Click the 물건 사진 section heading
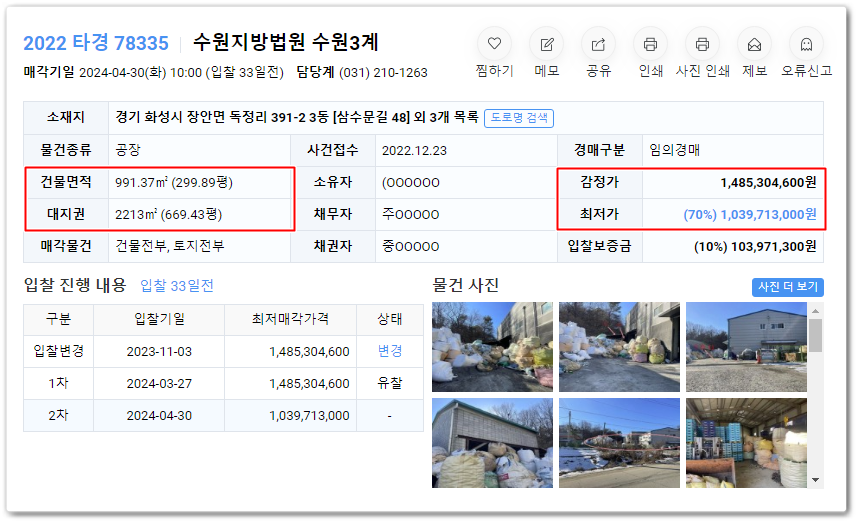 pos(466,285)
